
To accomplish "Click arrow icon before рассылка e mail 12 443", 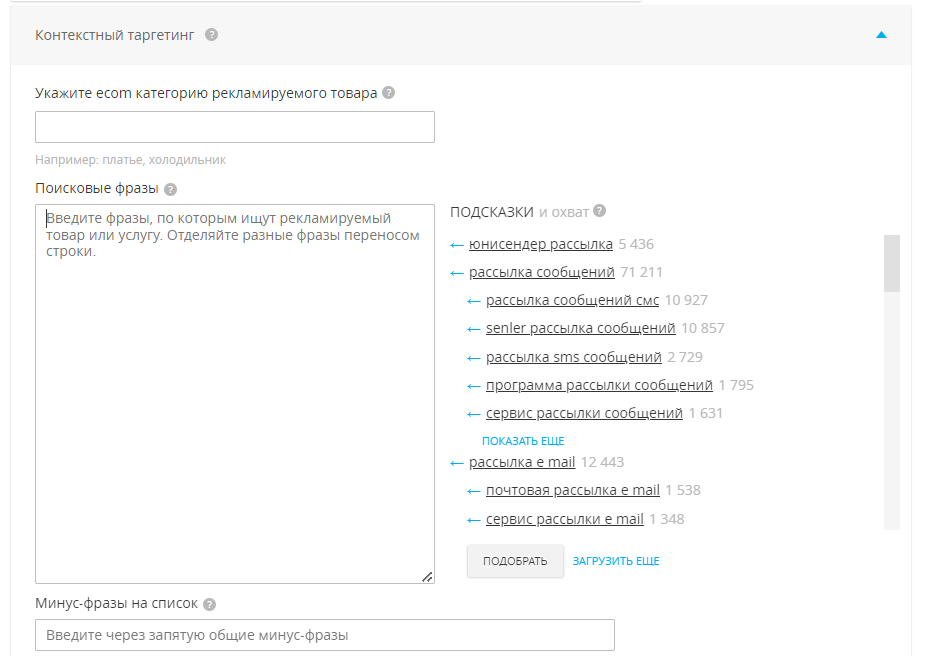I will point(457,463).
